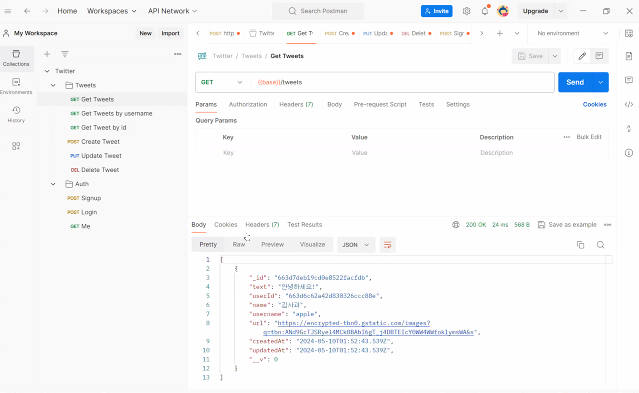This screenshot has width=639, height=393.
Task: Open the hamburger menu icon
Action: point(8,11)
